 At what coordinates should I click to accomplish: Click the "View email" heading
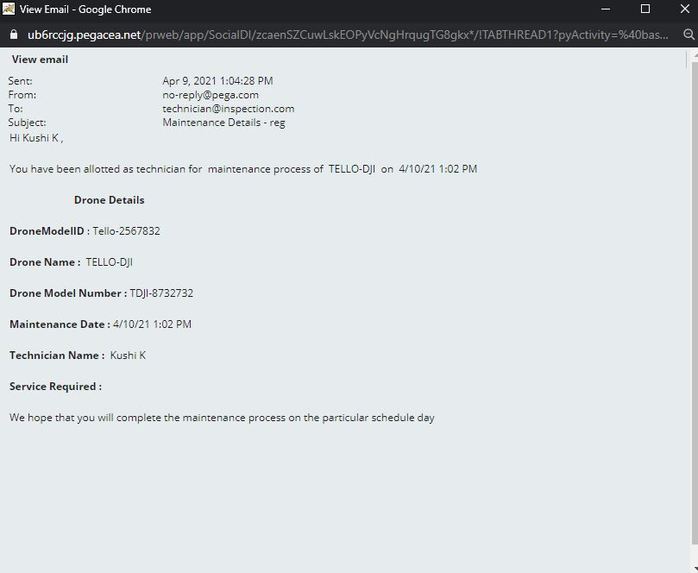coord(40,59)
